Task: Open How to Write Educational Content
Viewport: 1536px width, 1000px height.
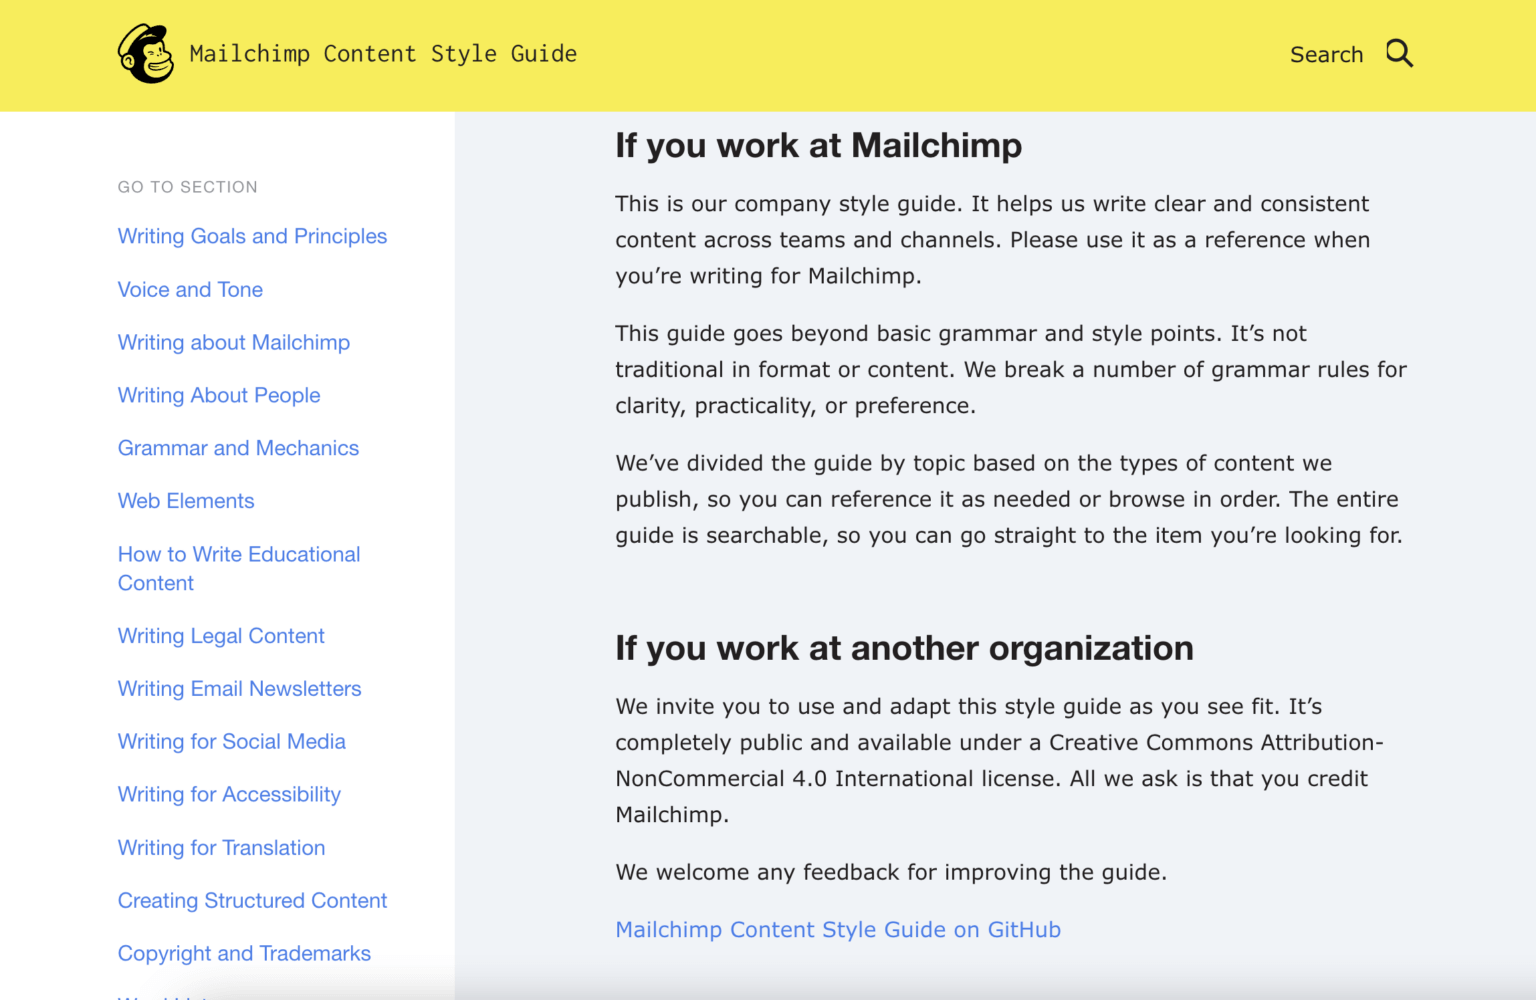Action: click(239, 568)
